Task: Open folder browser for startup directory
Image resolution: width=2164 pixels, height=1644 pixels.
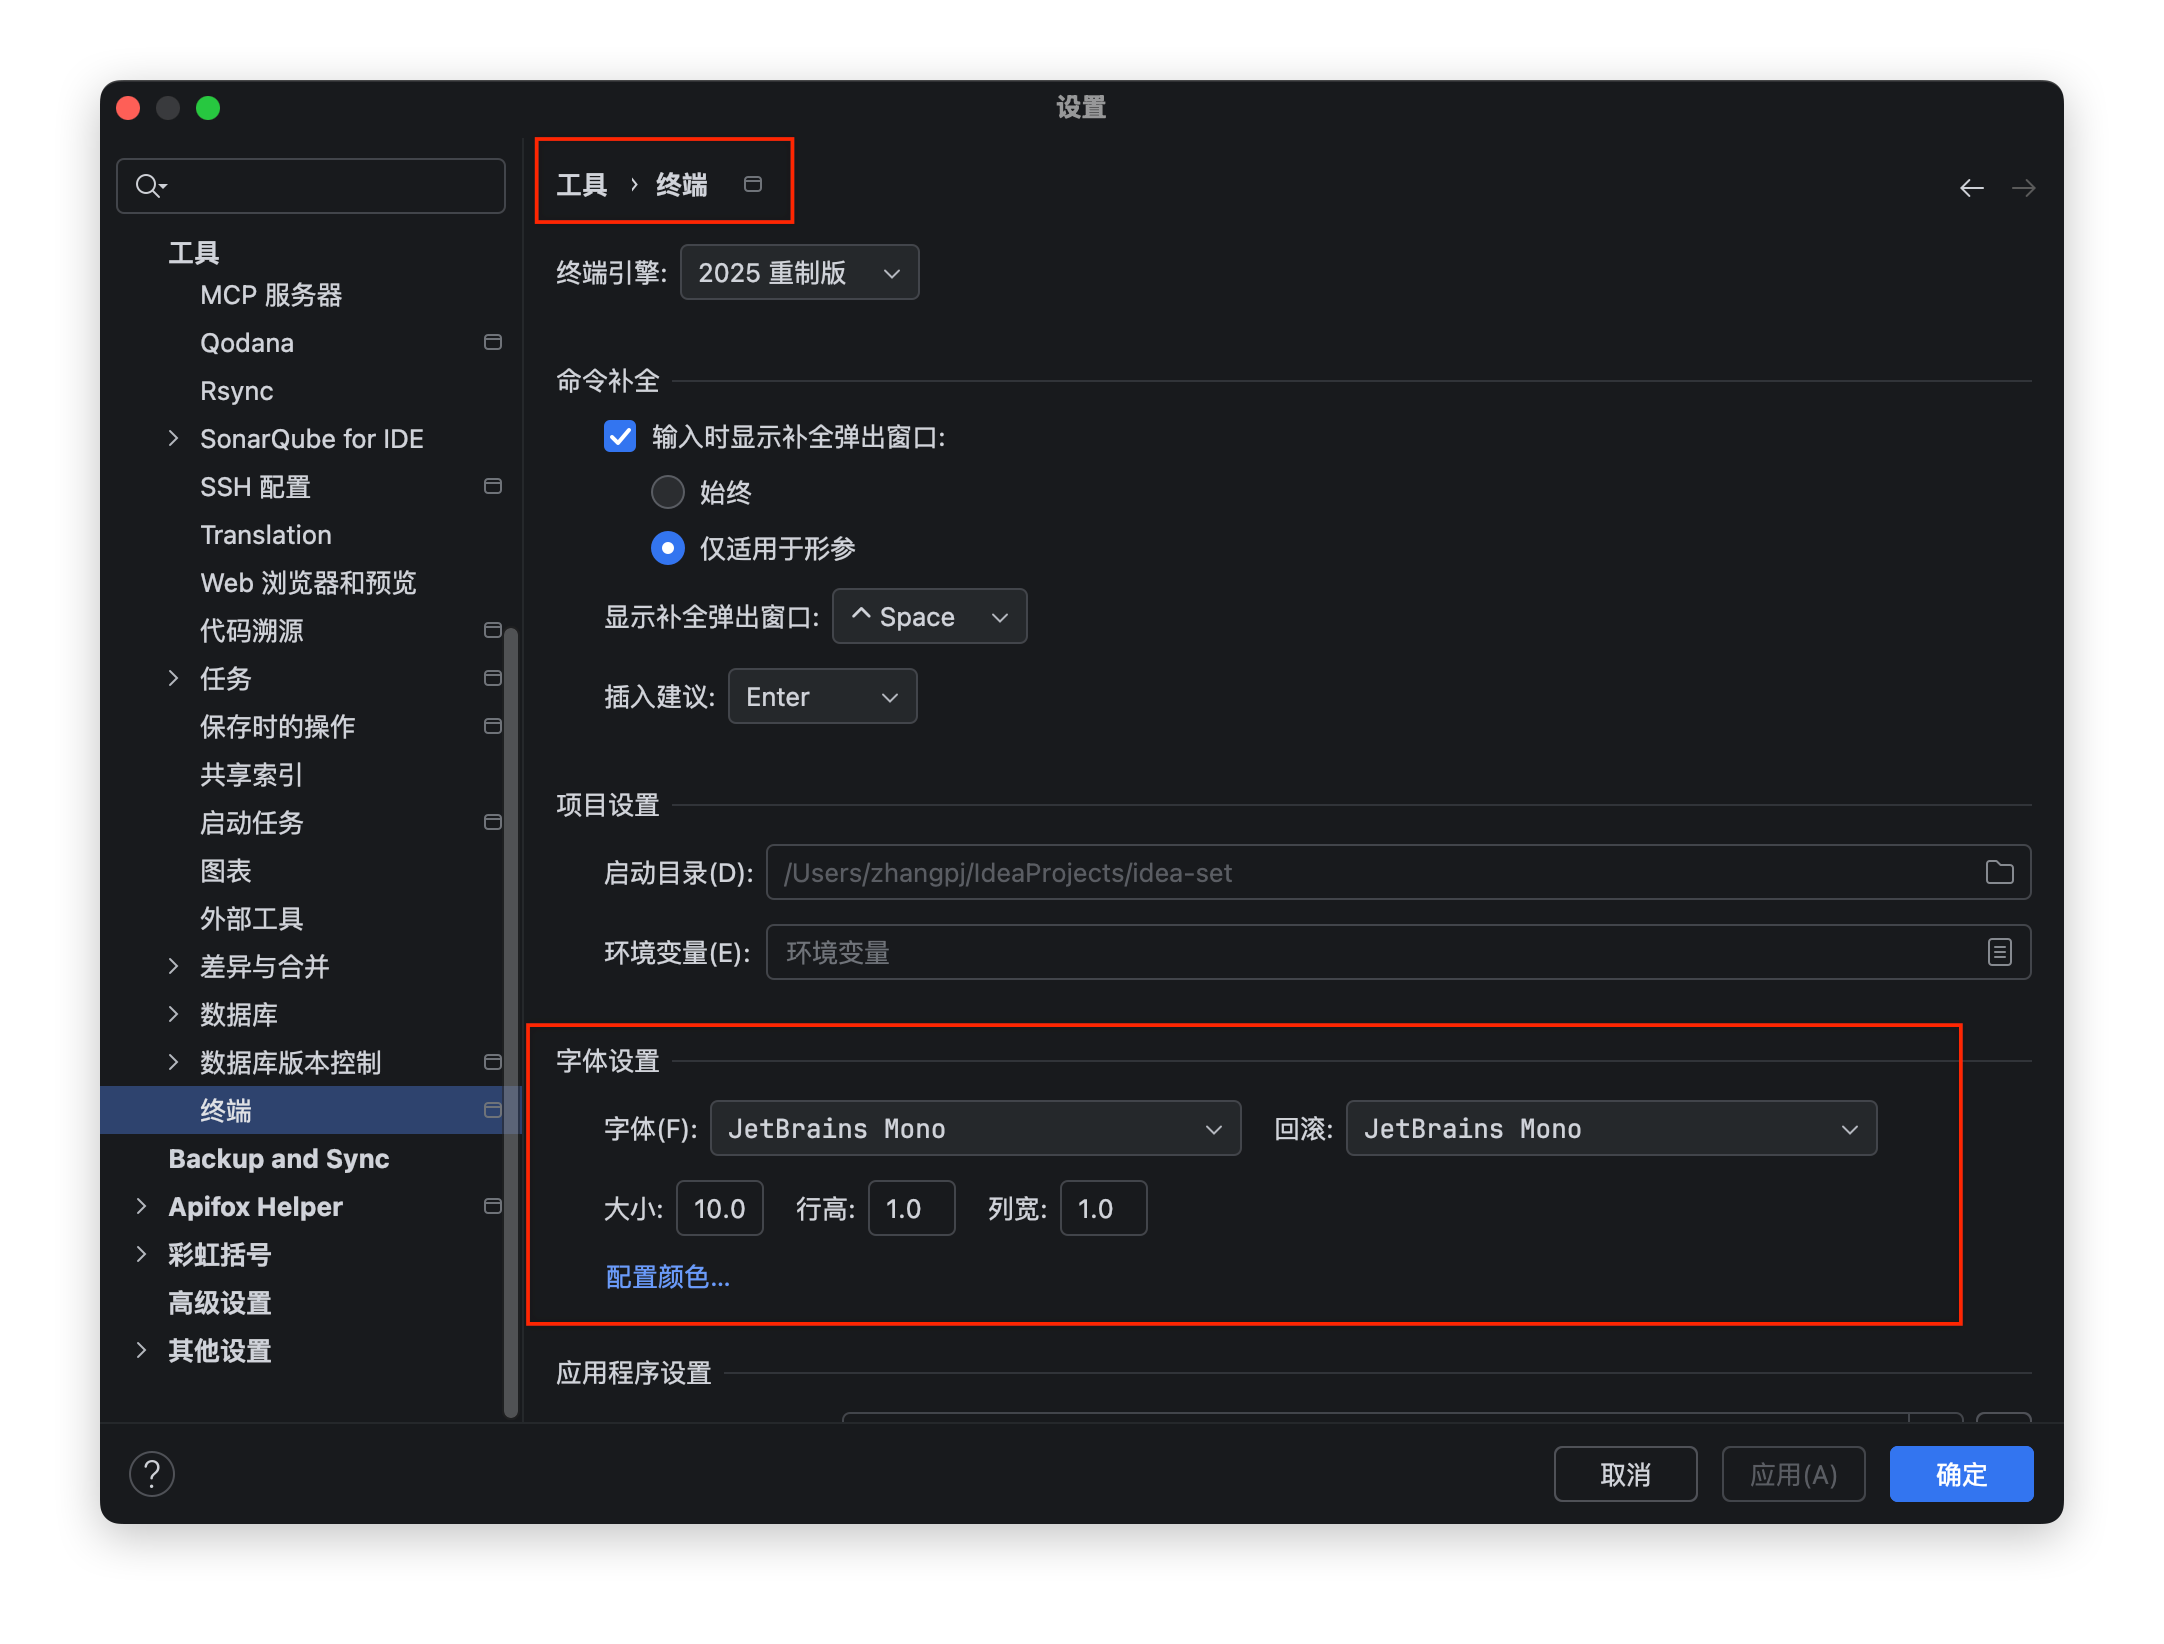Action: [x=1999, y=872]
